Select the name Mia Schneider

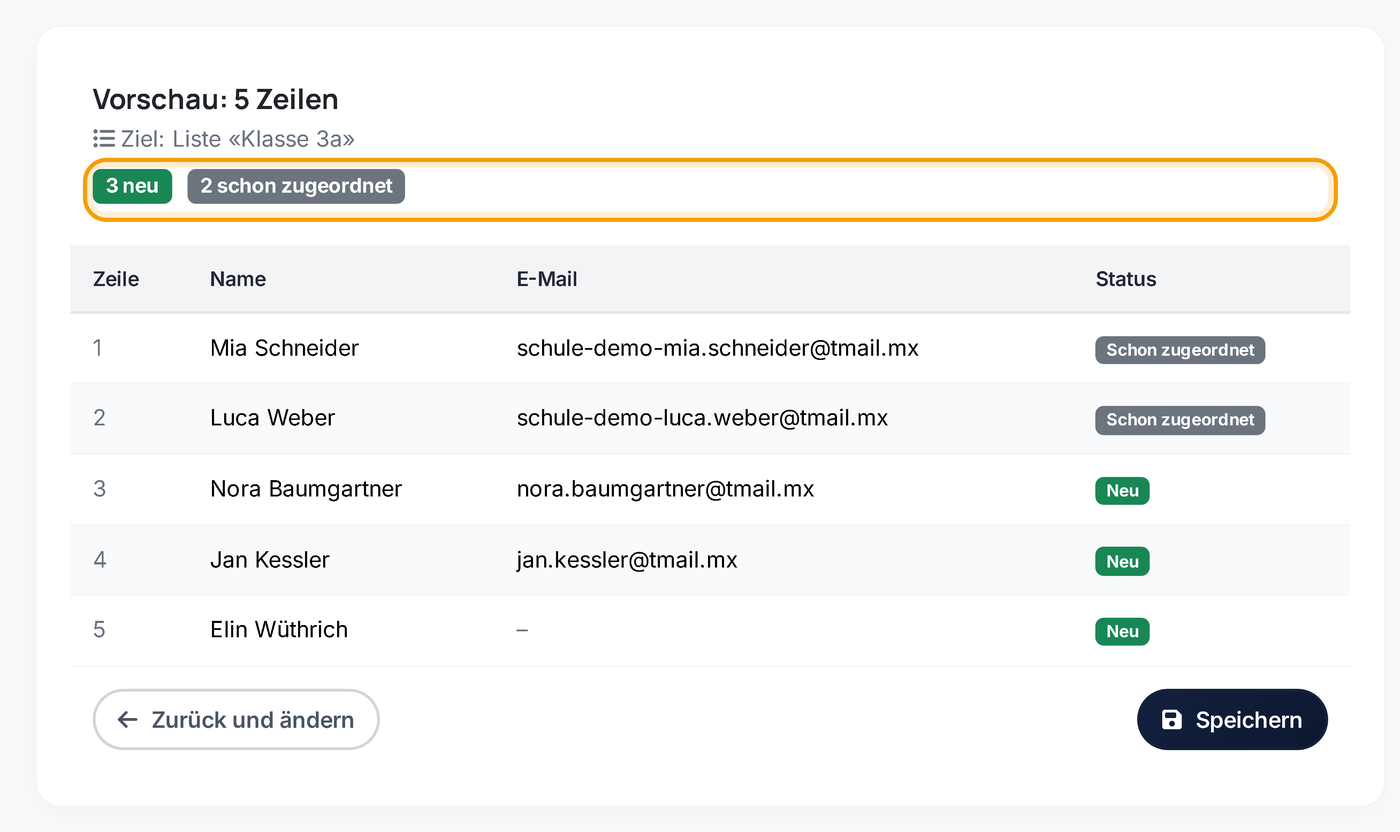click(284, 348)
